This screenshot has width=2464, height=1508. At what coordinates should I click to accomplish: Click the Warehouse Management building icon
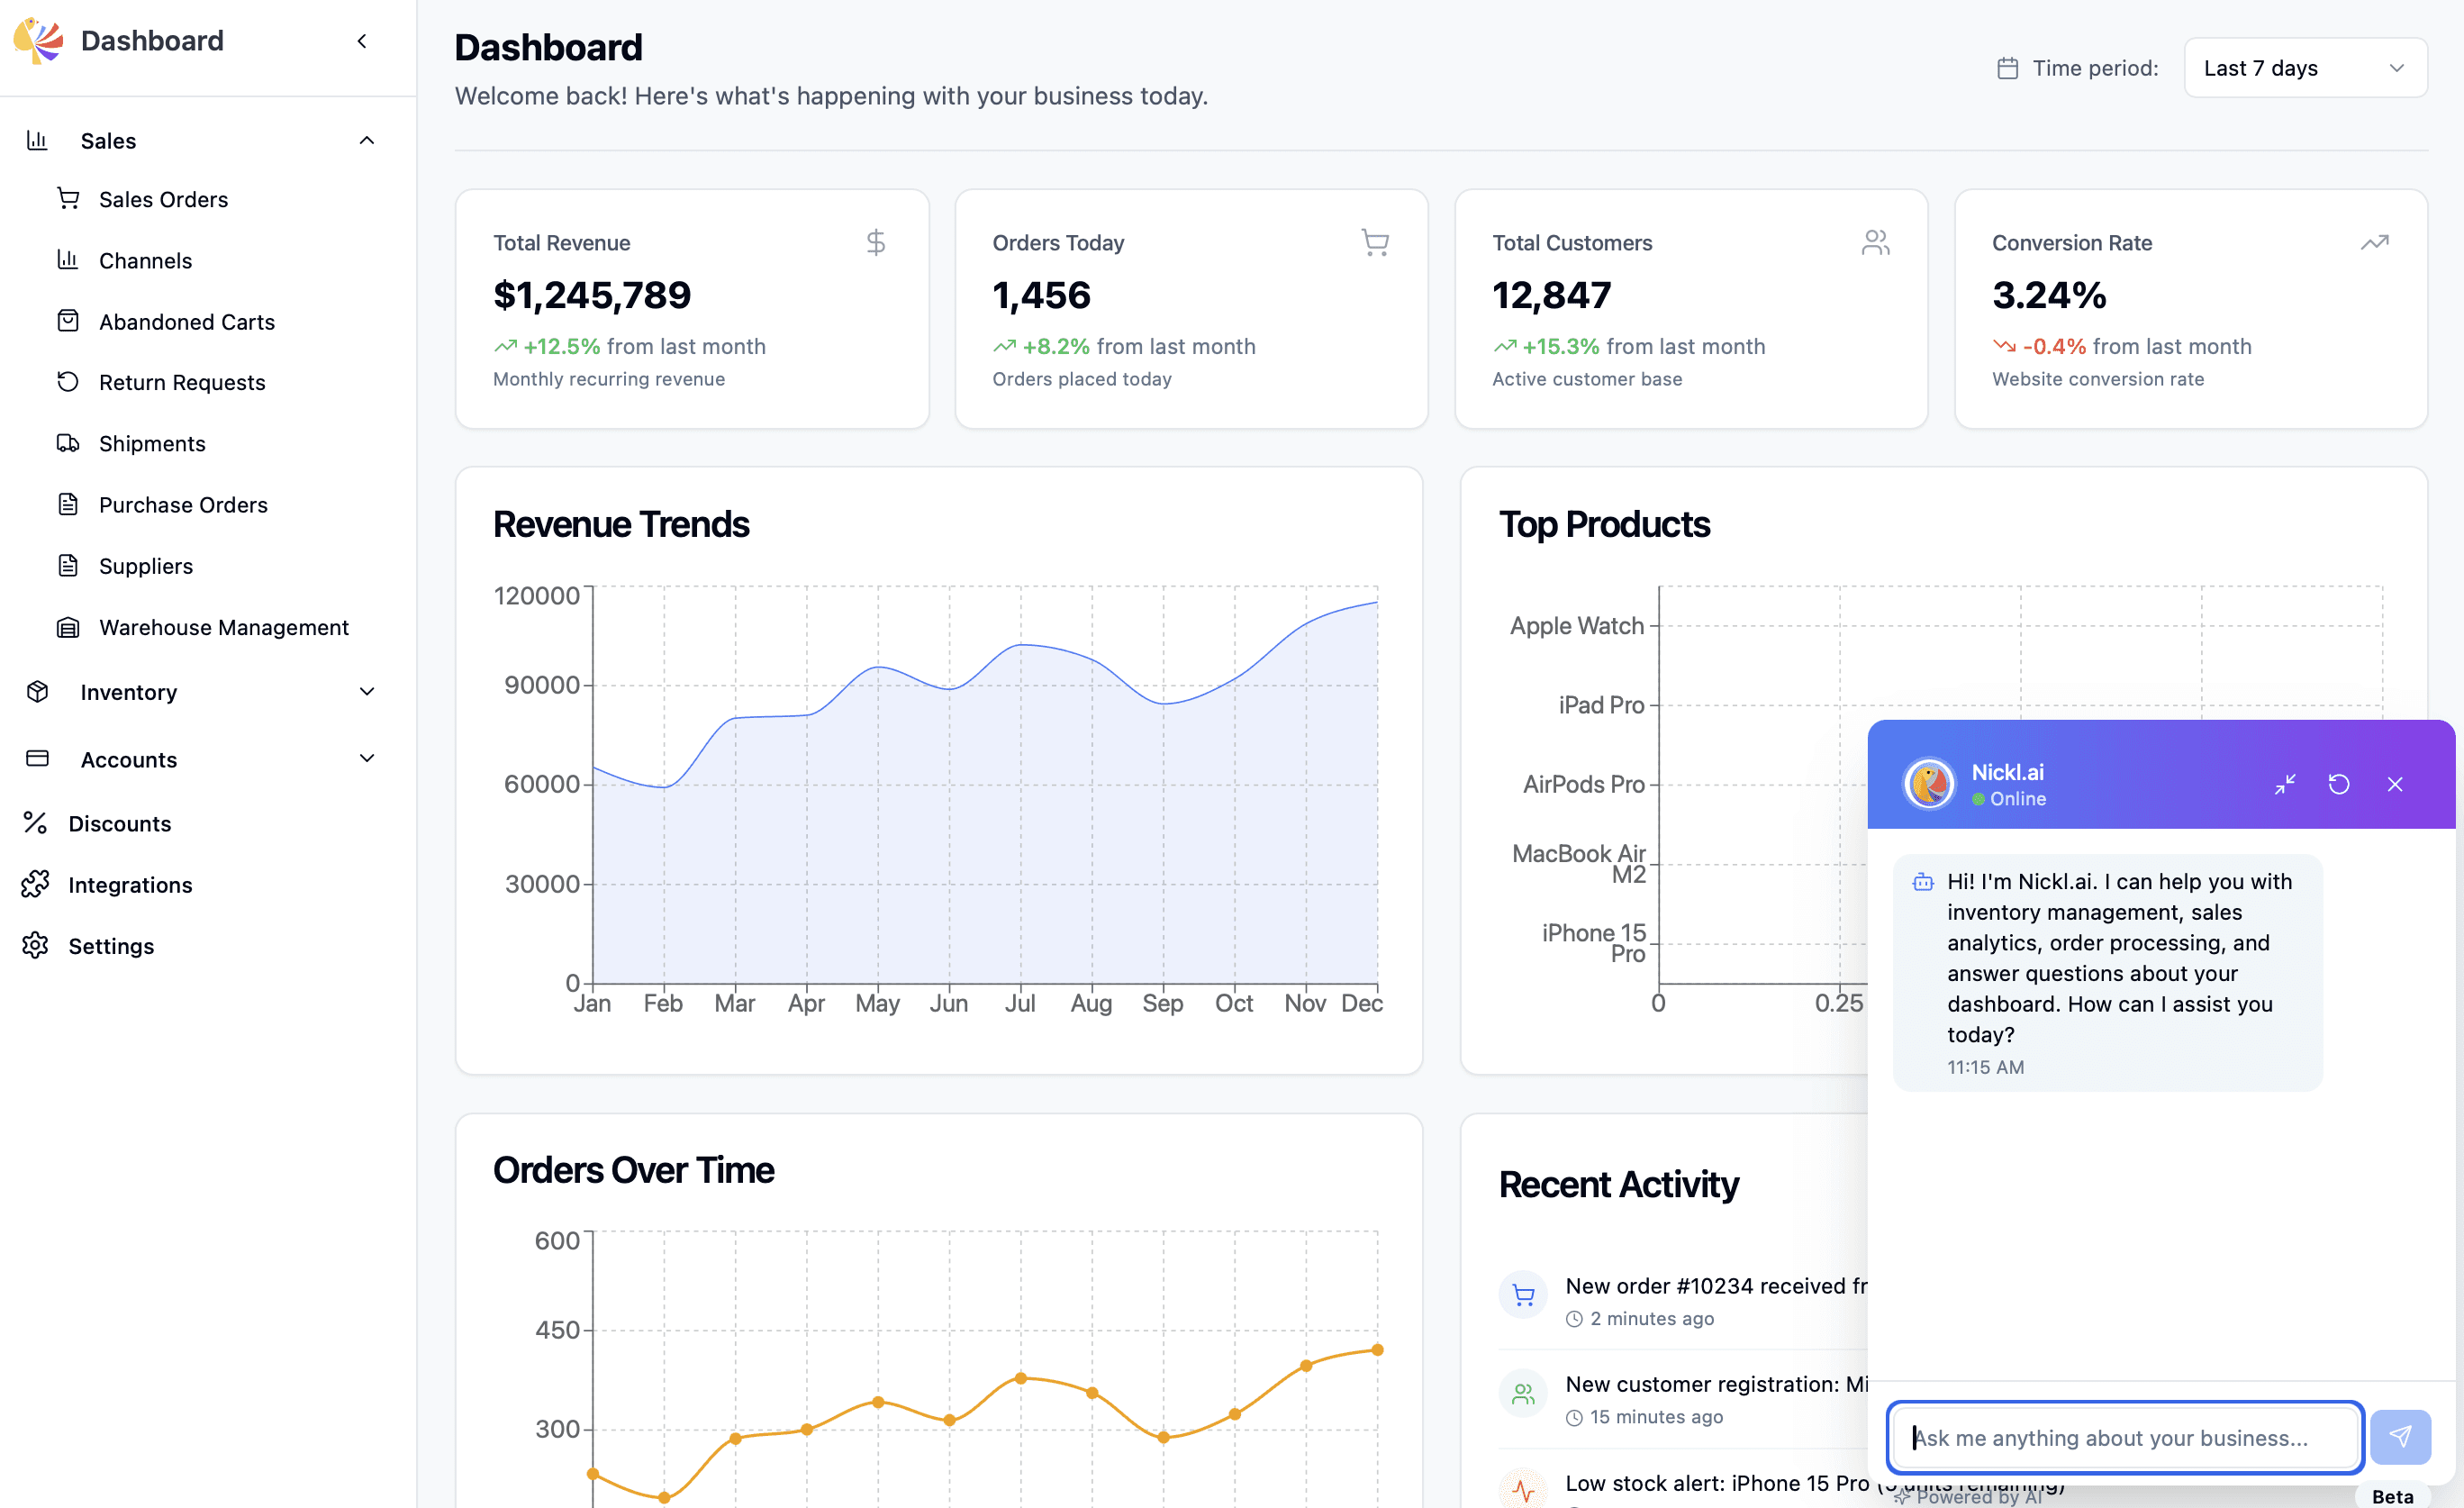coord(68,627)
